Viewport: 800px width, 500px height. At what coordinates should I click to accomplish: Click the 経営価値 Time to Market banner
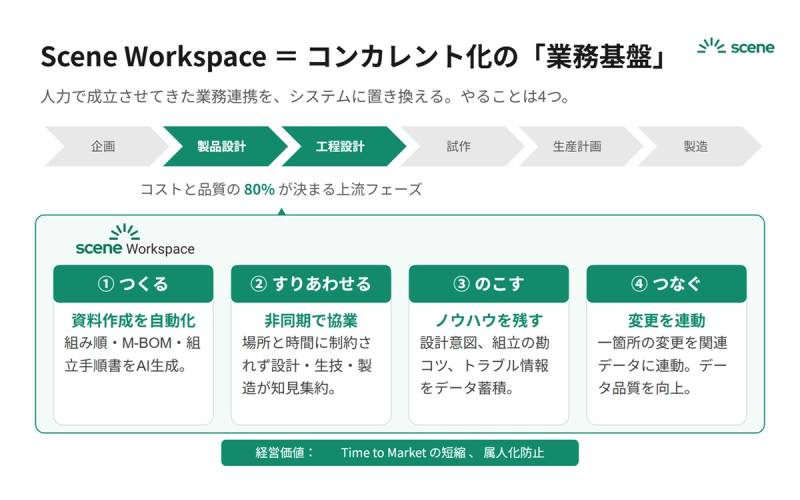point(400,453)
